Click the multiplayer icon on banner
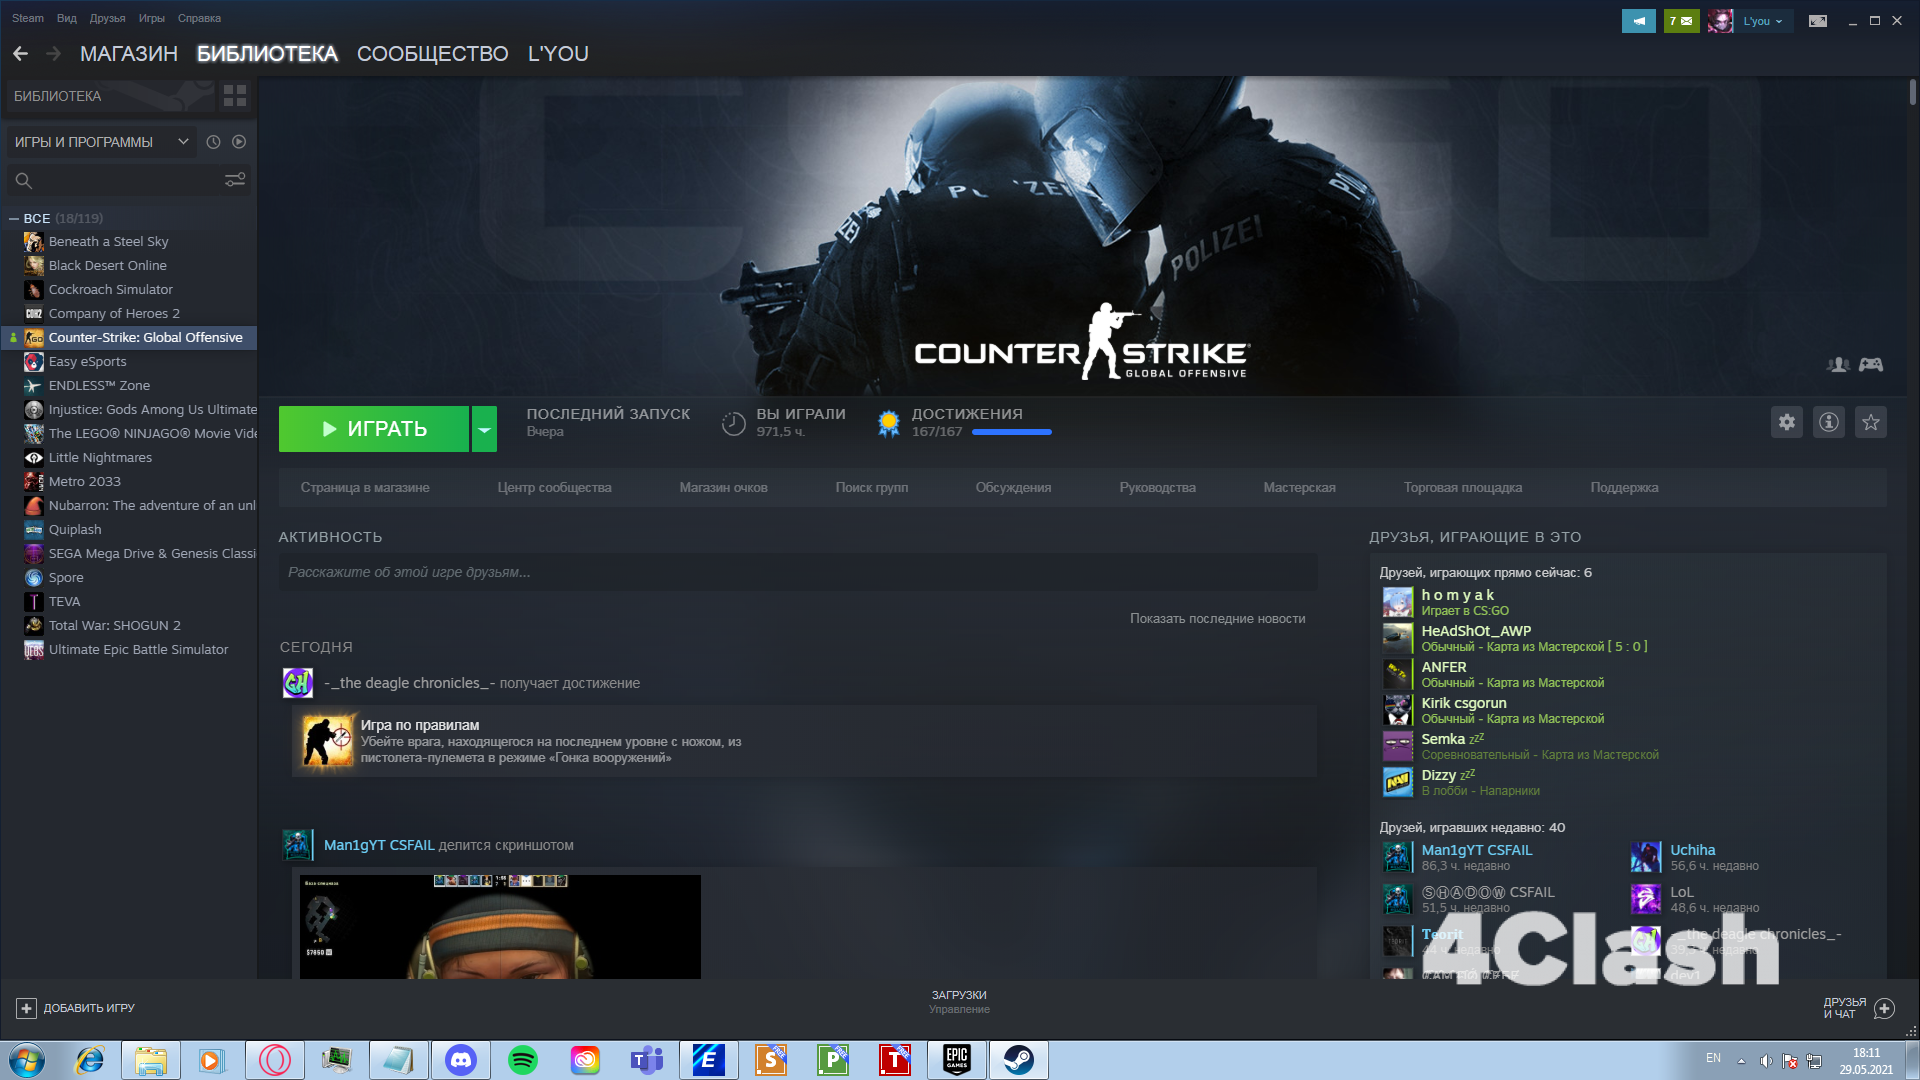 [1838, 365]
